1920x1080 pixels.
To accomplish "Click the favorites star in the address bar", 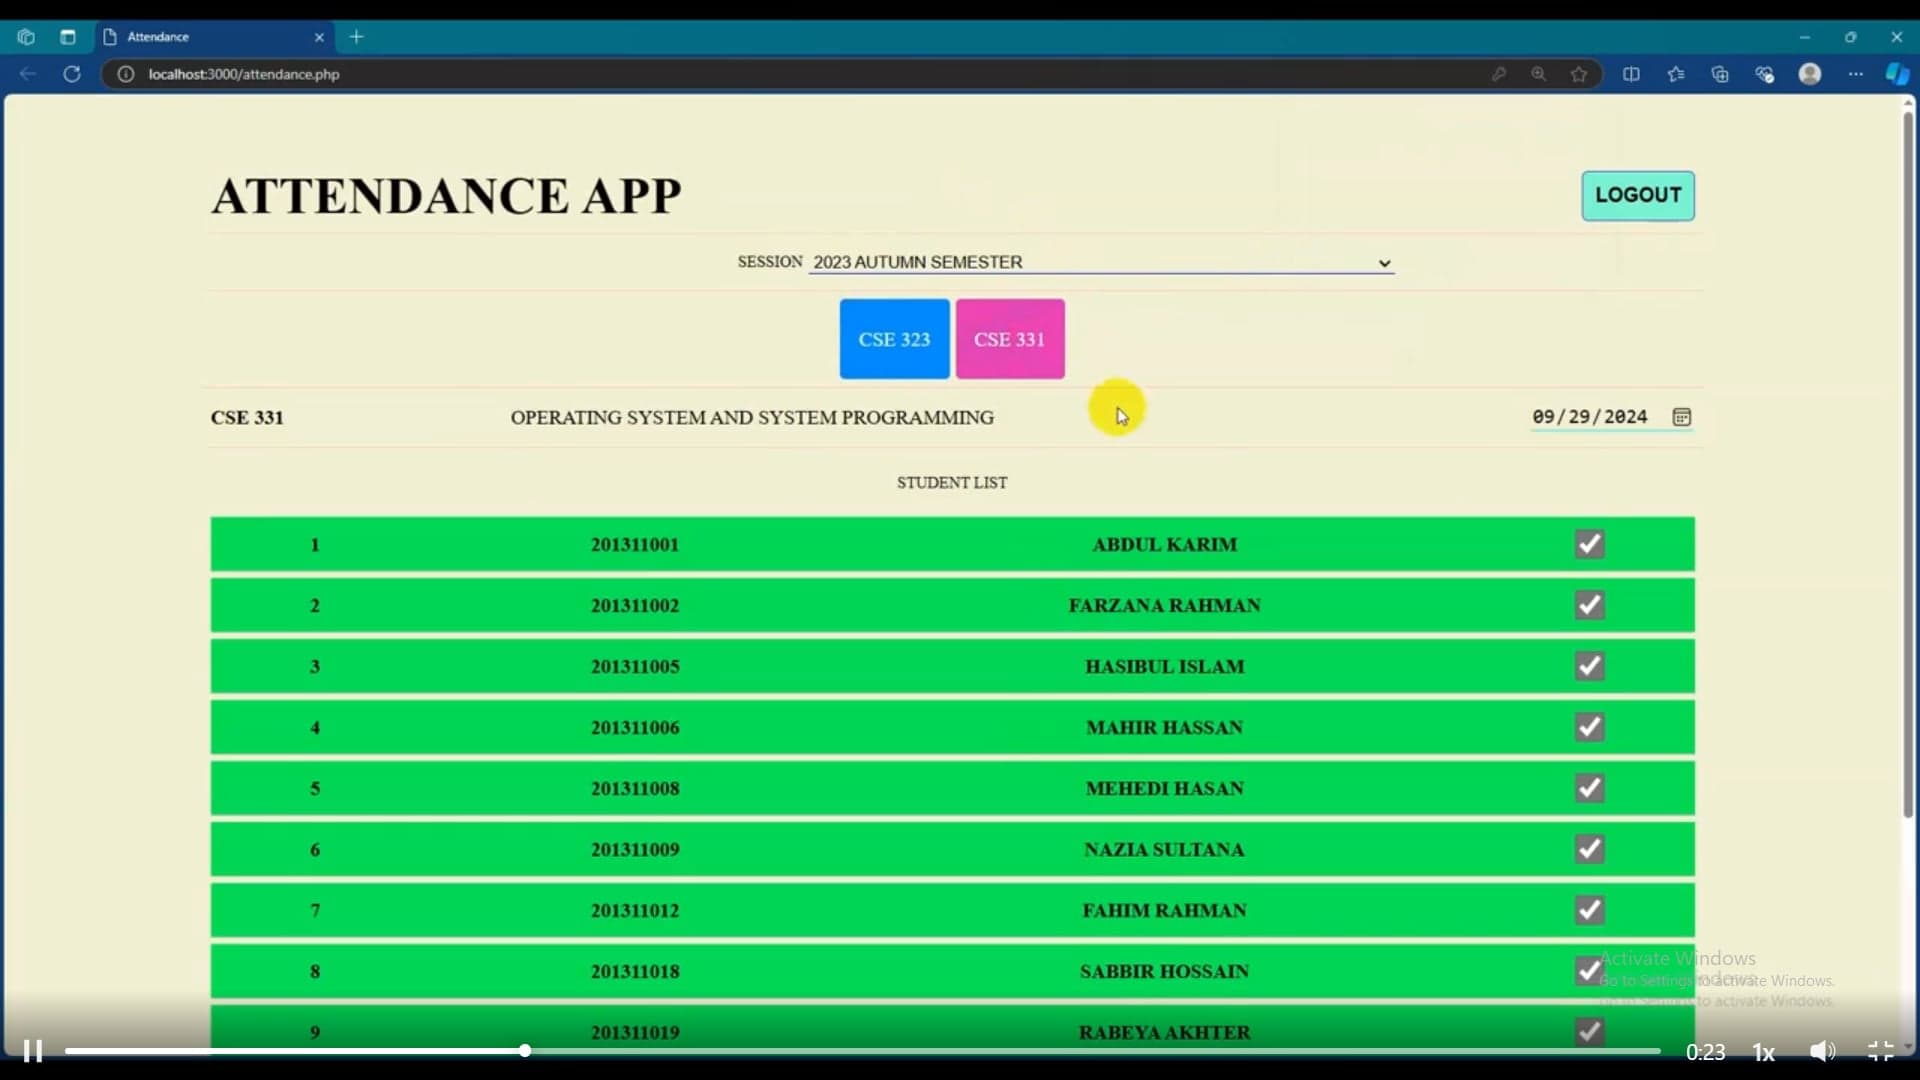I will 1578,74.
